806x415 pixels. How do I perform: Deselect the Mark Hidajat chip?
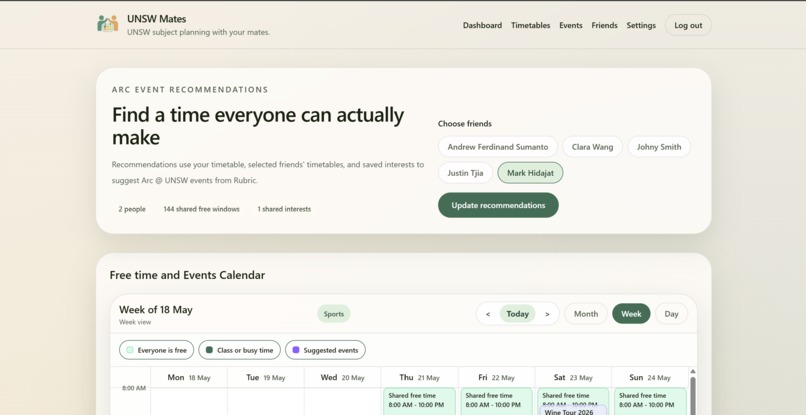tap(530, 173)
